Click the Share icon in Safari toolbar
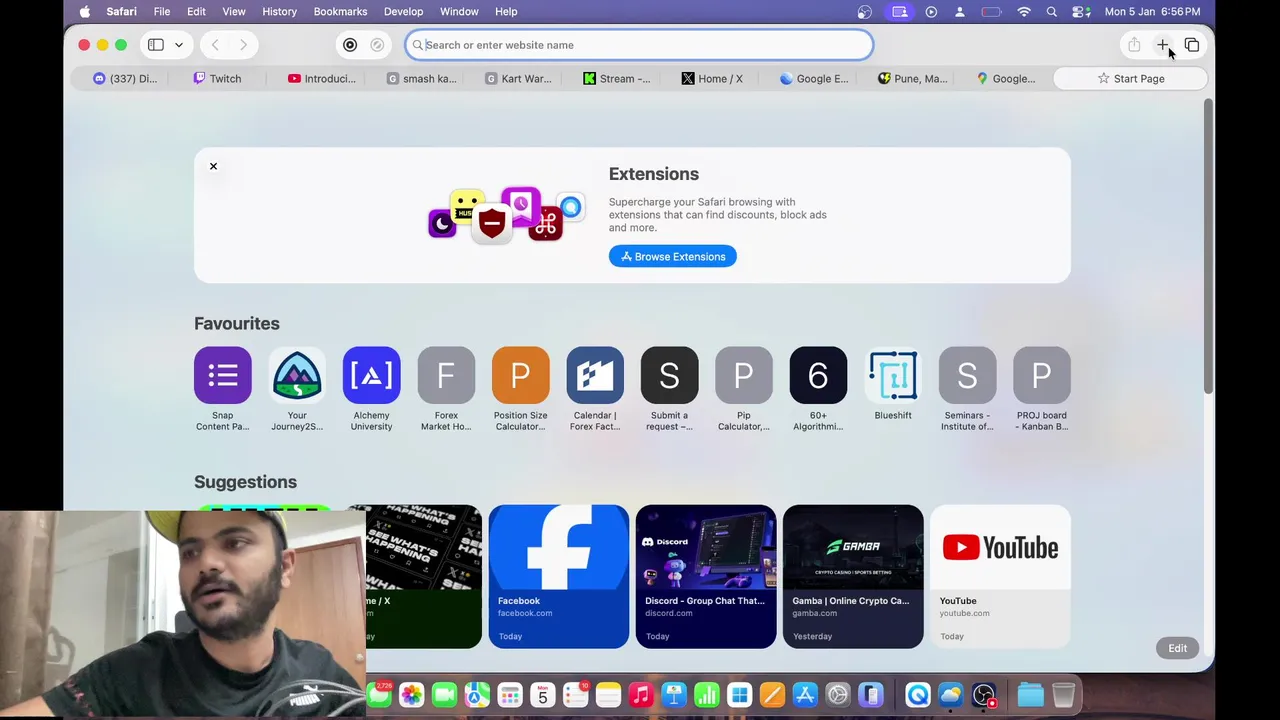1280x720 pixels. [1134, 45]
